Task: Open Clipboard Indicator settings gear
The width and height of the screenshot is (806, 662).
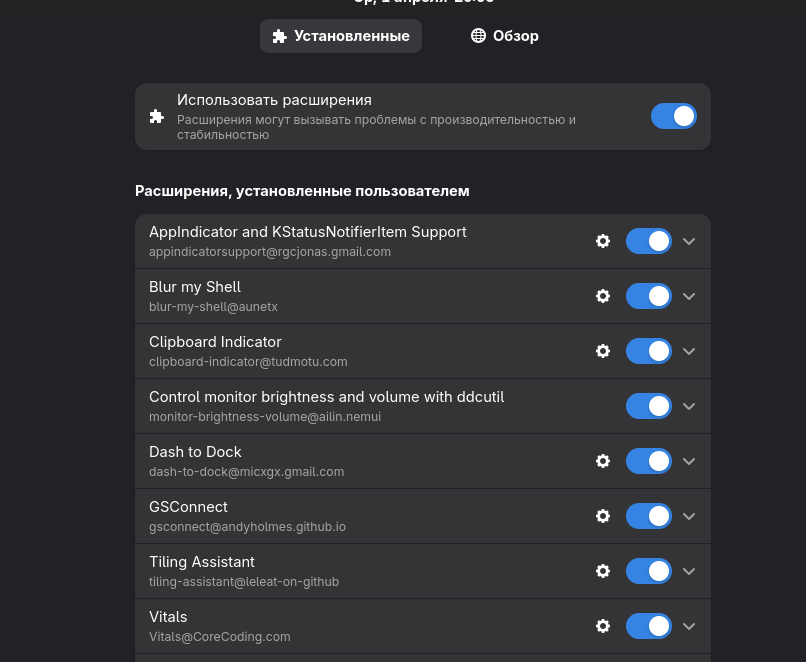Action: pyautogui.click(x=602, y=351)
